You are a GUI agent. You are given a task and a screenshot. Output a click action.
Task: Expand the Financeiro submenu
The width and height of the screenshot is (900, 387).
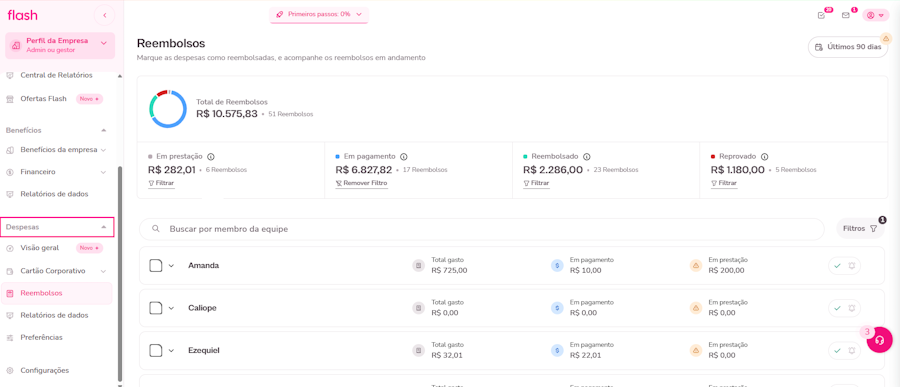(103, 172)
